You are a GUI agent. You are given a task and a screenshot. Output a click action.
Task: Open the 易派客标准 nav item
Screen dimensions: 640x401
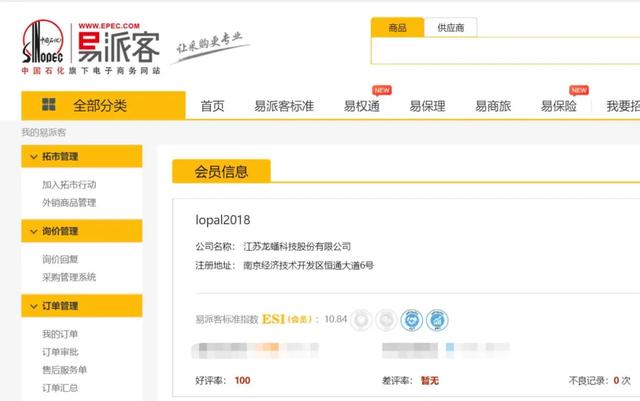pos(284,106)
